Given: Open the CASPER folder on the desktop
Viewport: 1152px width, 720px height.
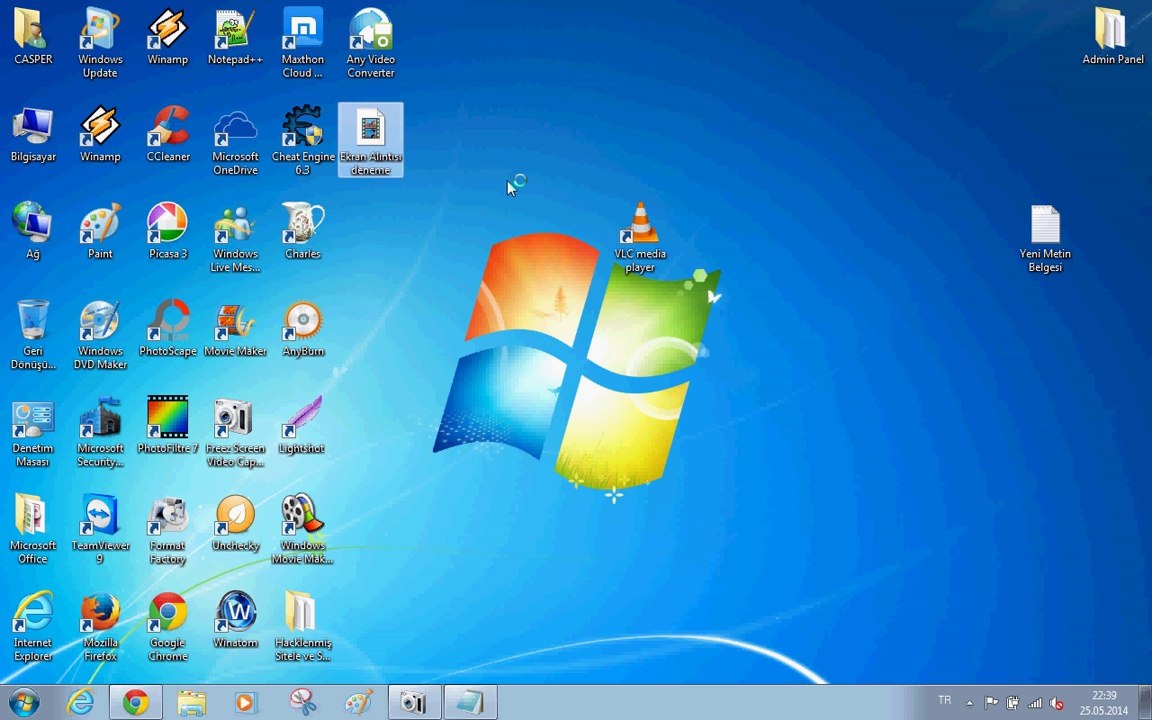Looking at the screenshot, I should (33, 36).
